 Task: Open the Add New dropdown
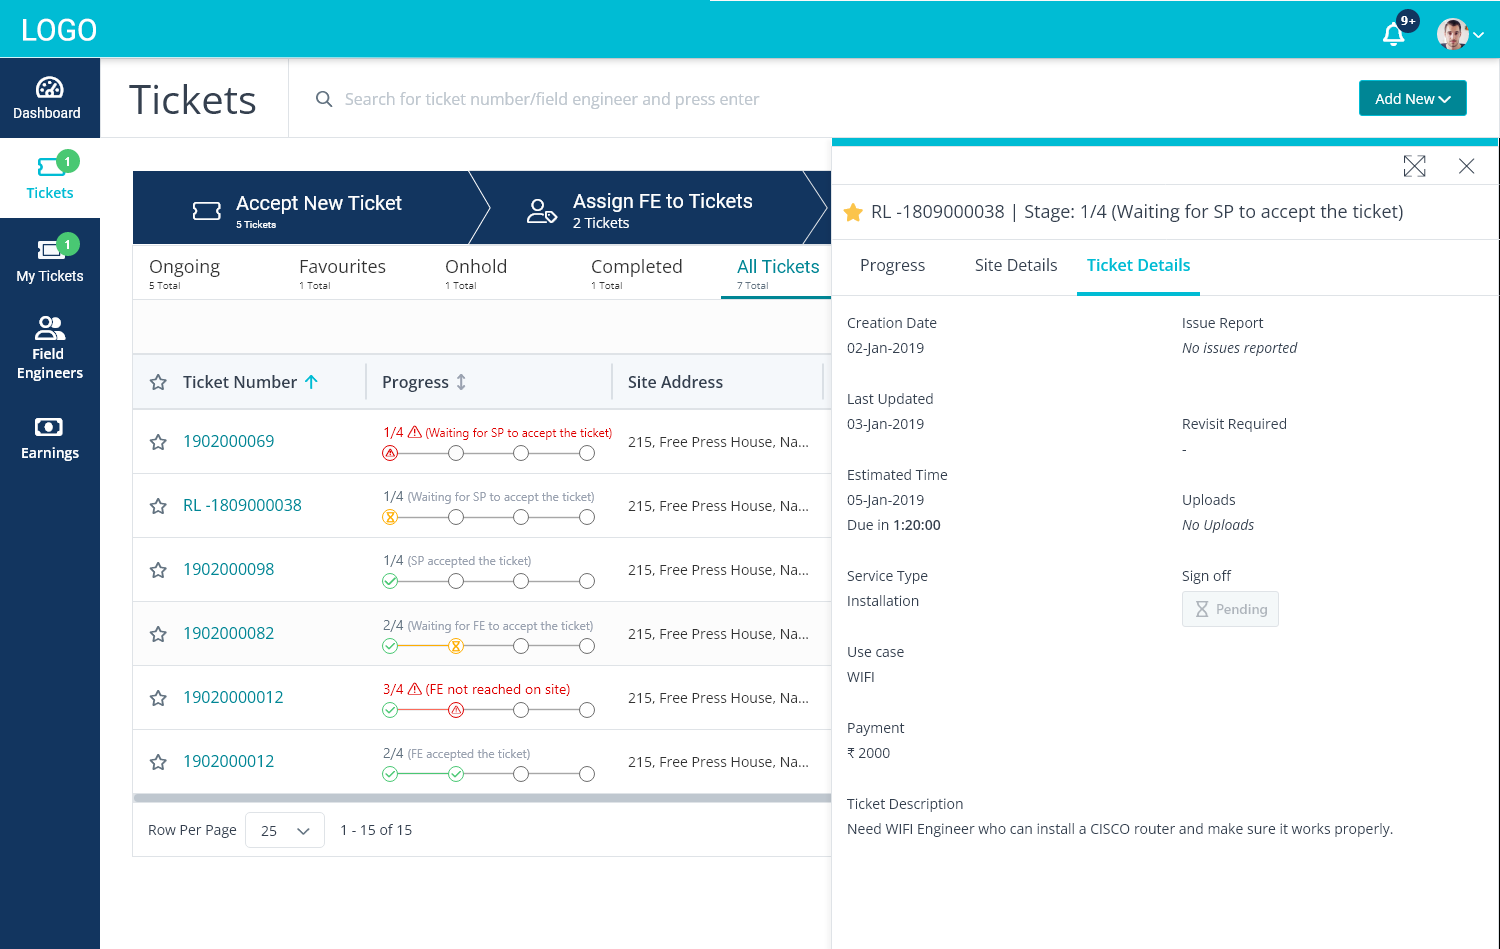click(1412, 98)
